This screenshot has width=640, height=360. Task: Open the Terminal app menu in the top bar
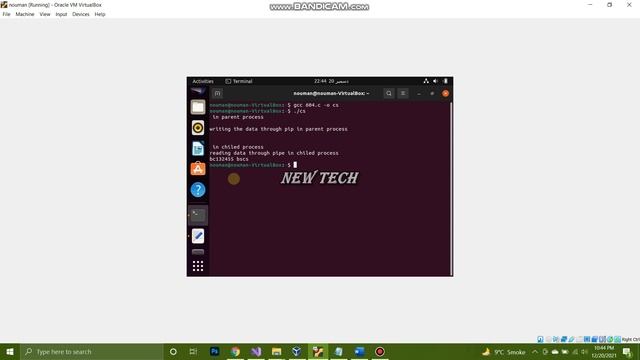click(239, 81)
